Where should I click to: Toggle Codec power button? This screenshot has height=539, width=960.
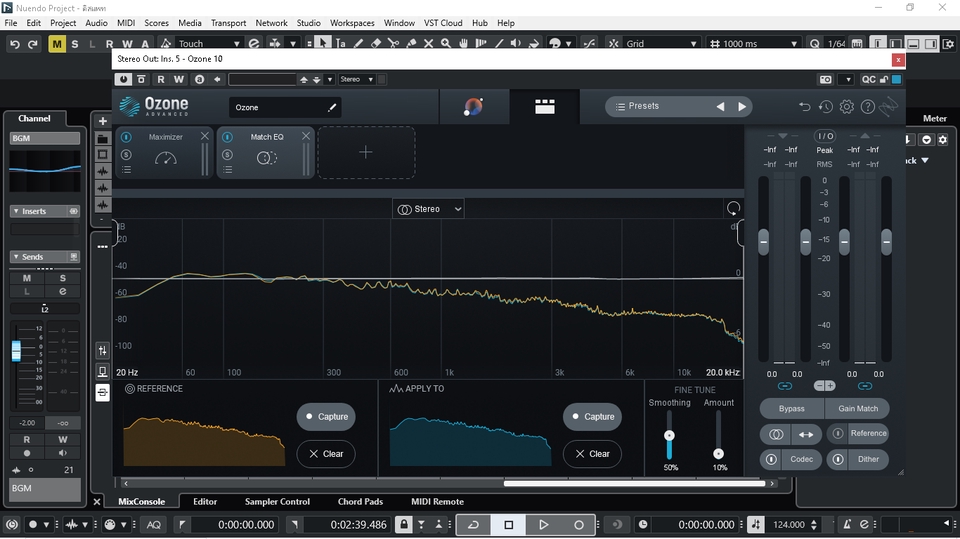pyautogui.click(x=771, y=459)
